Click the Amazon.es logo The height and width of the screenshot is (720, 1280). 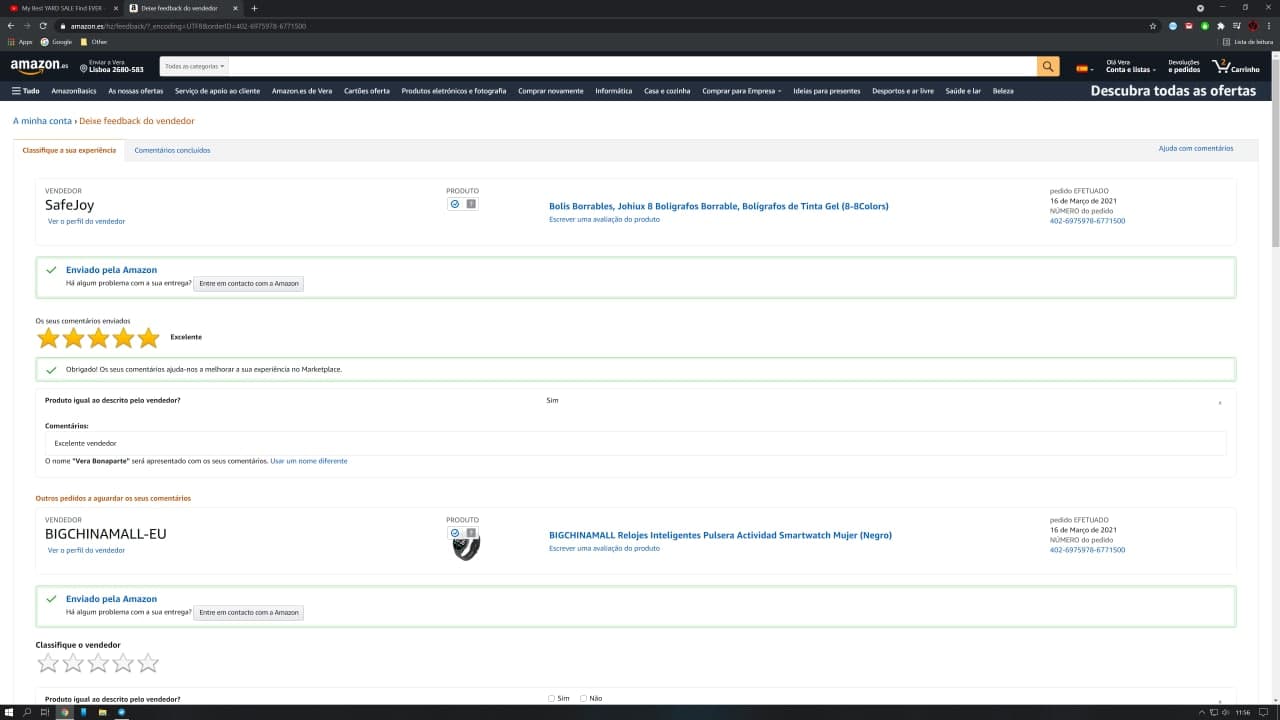point(39,66)
